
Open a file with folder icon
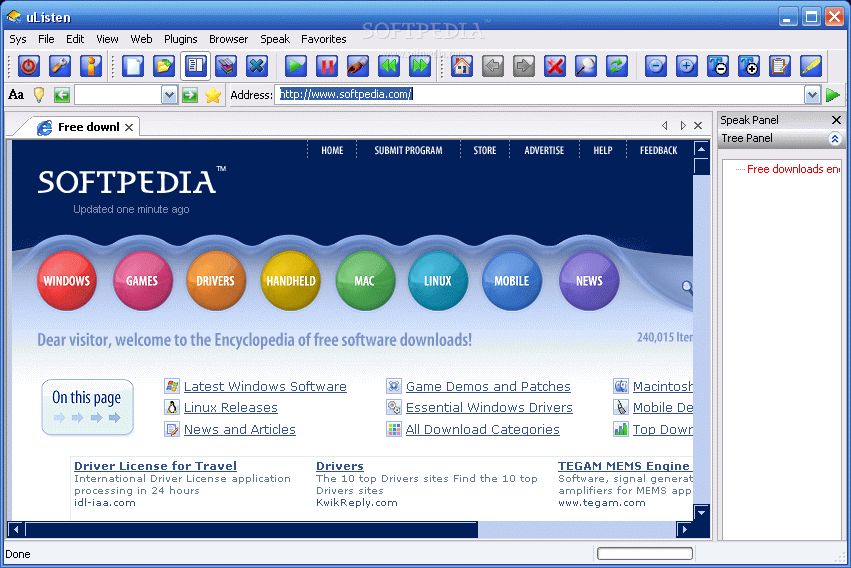coord(164,66)
